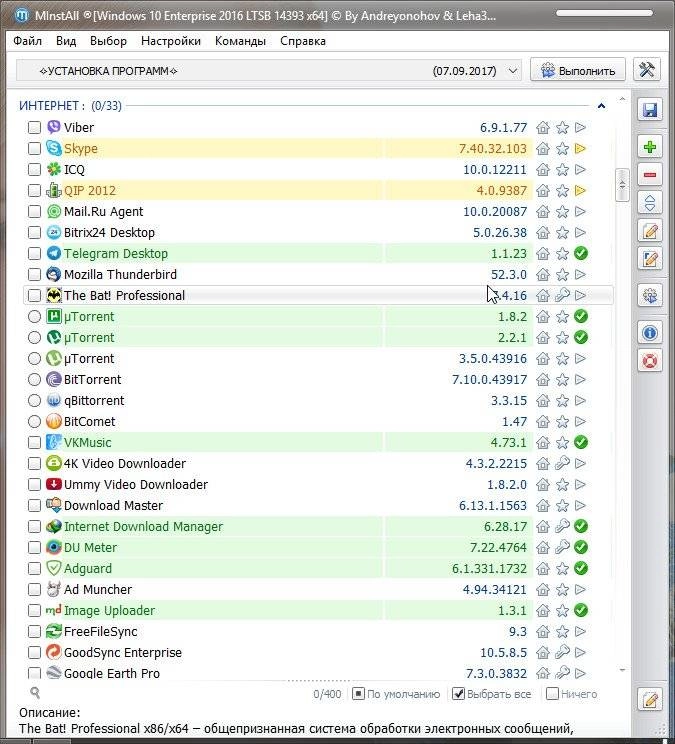Click the green plus add icon
The image size is (675, 744).
(x=649, y=147)
